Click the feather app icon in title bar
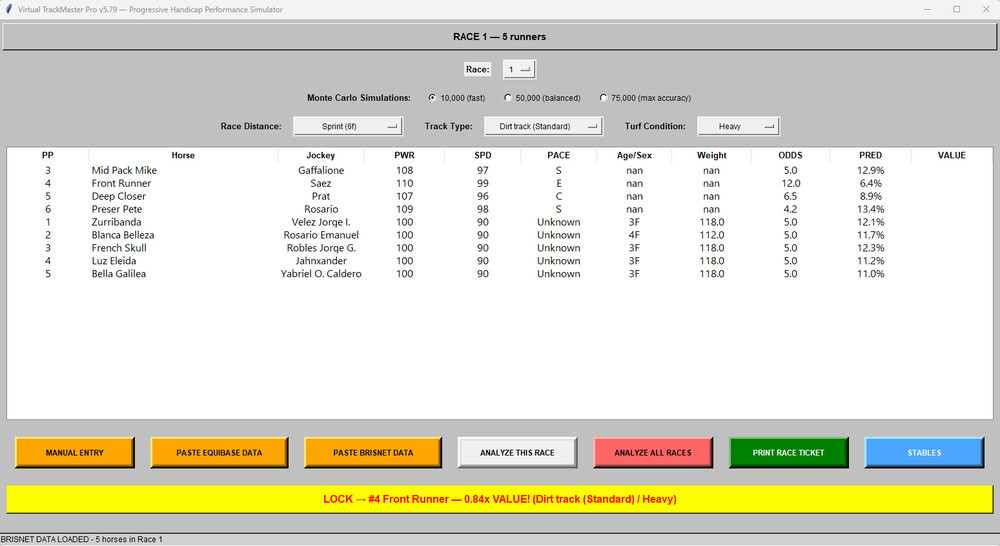 (9, 9)
